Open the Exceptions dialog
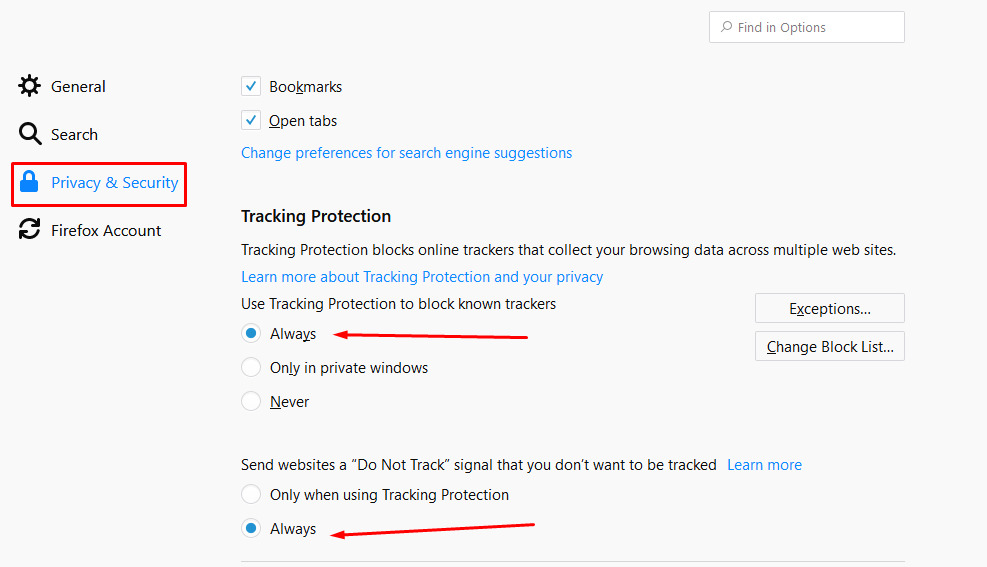 pyautogui.click(x=830, y=308)
